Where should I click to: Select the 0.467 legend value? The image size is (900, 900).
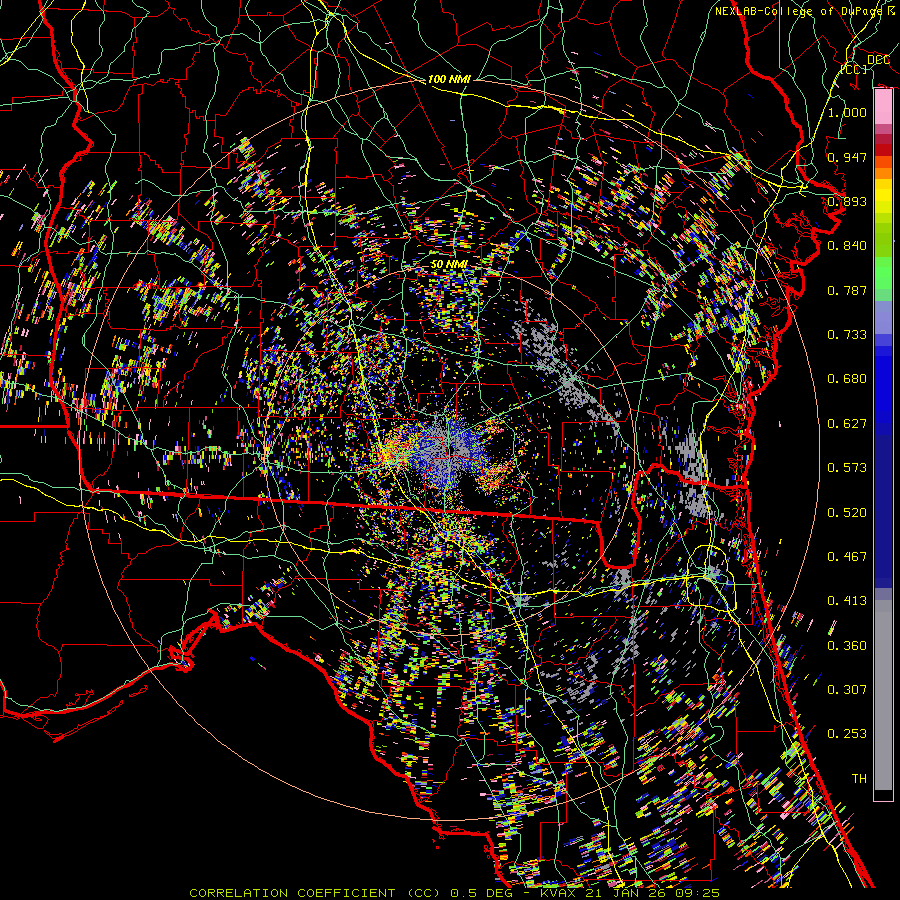847,557
